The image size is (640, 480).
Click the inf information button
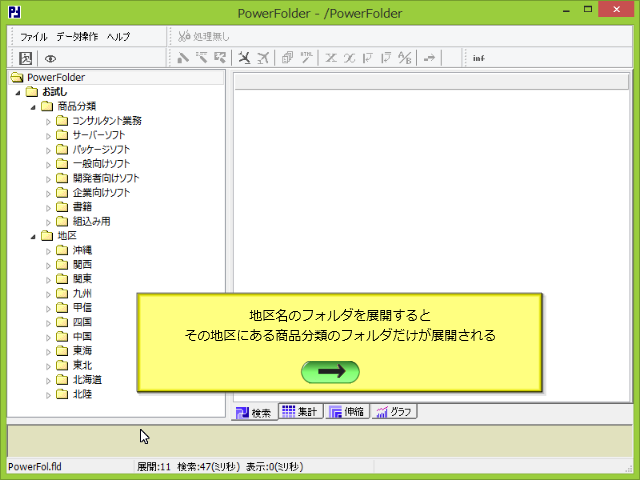pyautogui.click(x=479, y=58)
